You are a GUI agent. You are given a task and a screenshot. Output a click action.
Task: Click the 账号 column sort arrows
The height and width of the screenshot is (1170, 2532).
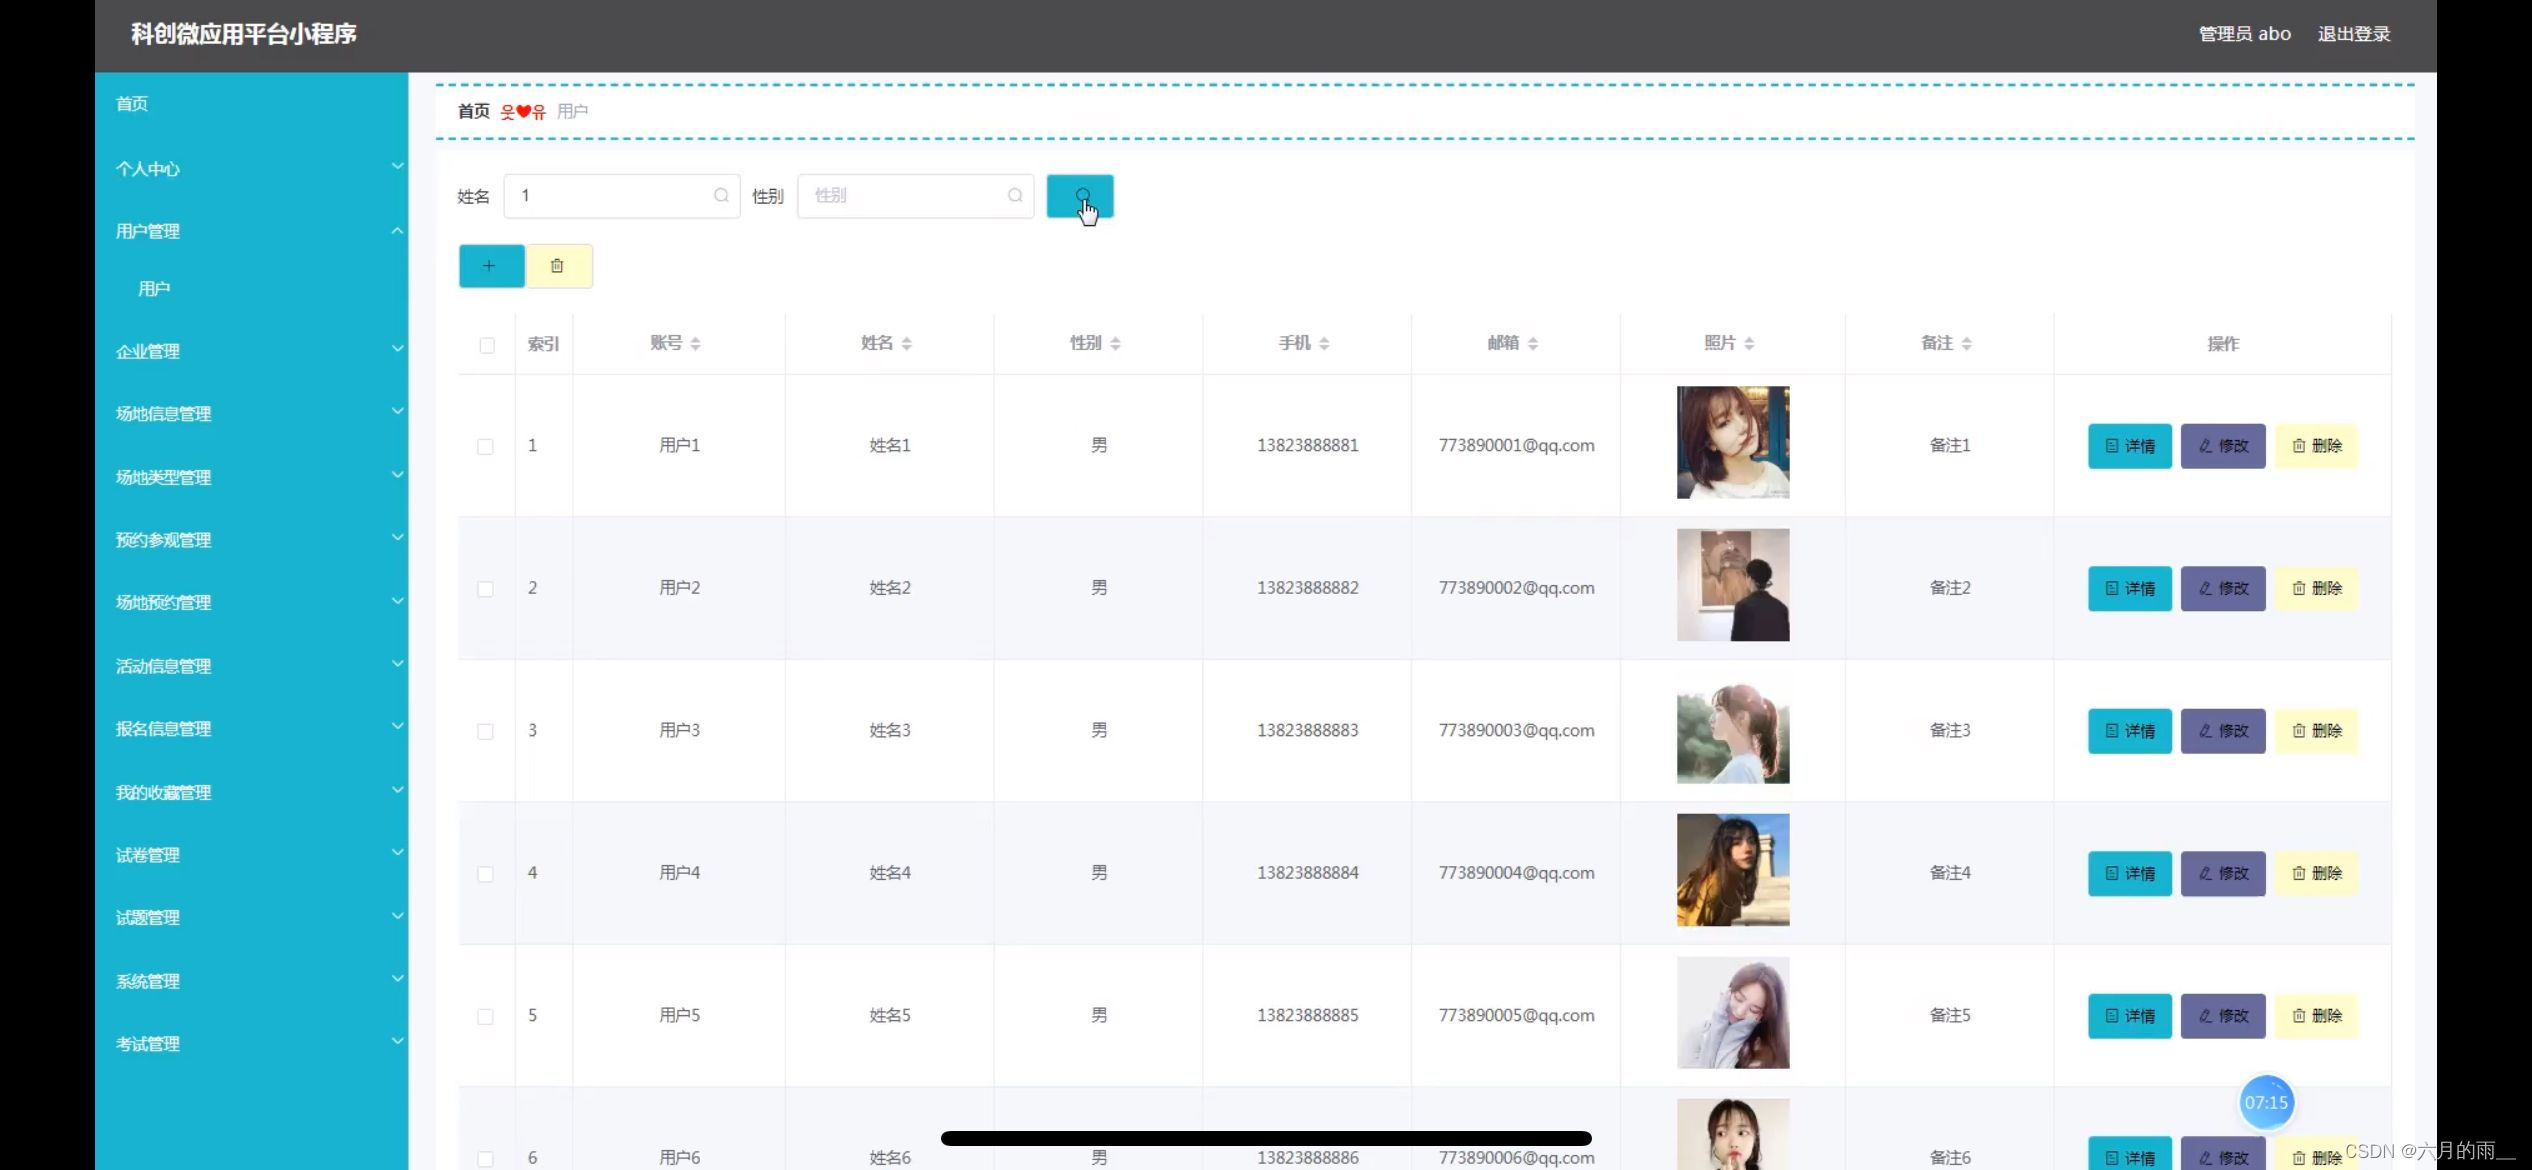pyautogui.click(x=695, y=343)
